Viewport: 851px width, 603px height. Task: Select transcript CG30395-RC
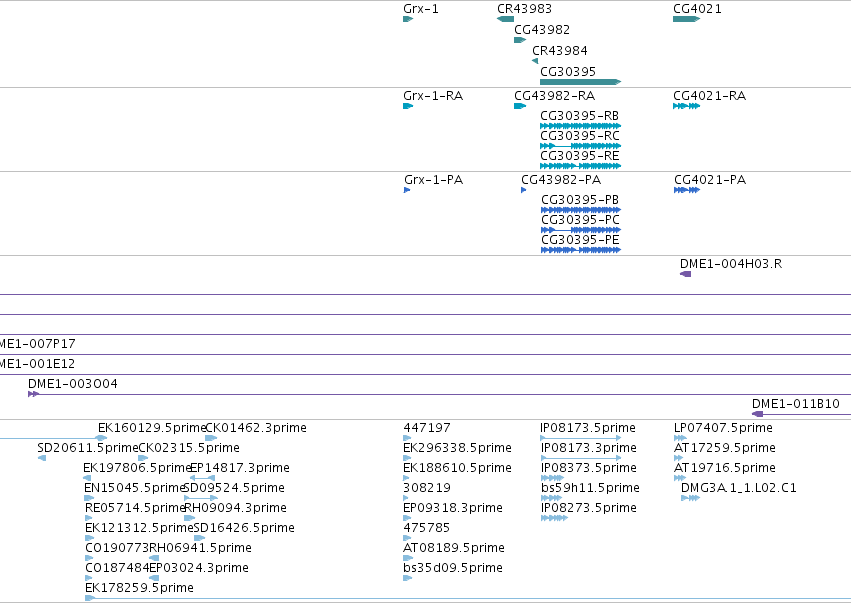coord(580,136)
